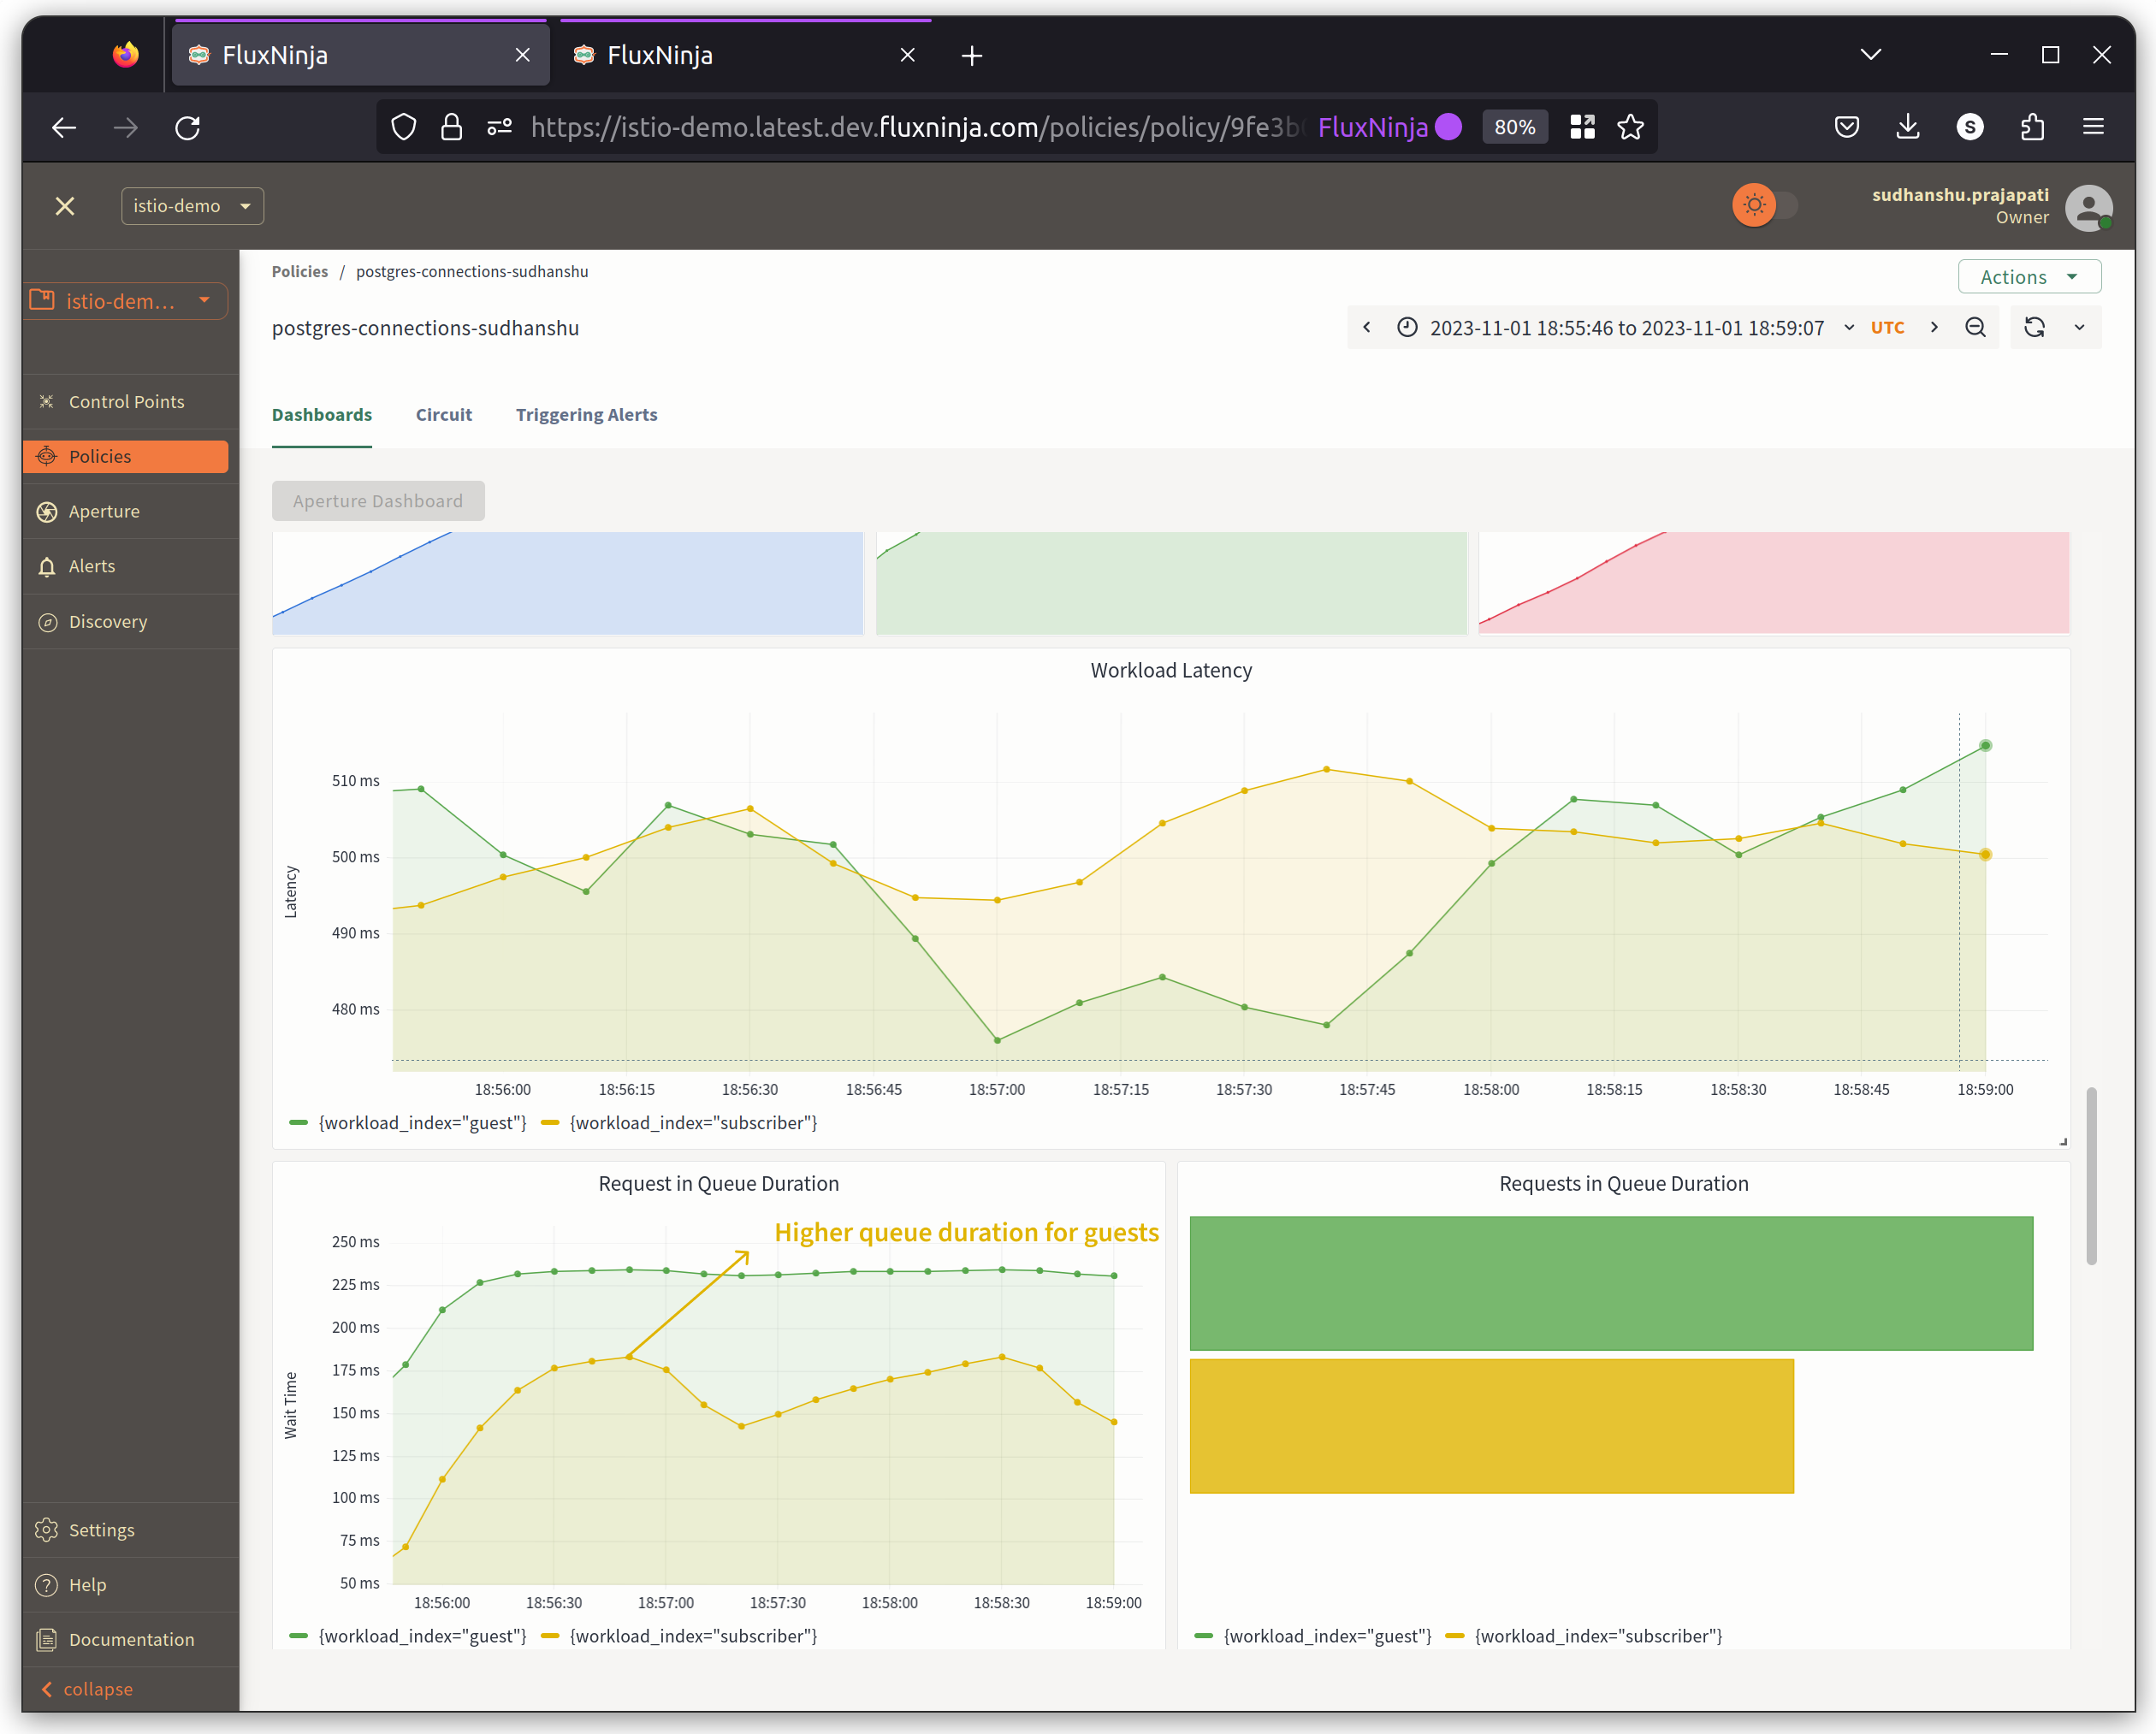Shift time range forward with right chevron

pyautogui.click(x=1934, y=328)
